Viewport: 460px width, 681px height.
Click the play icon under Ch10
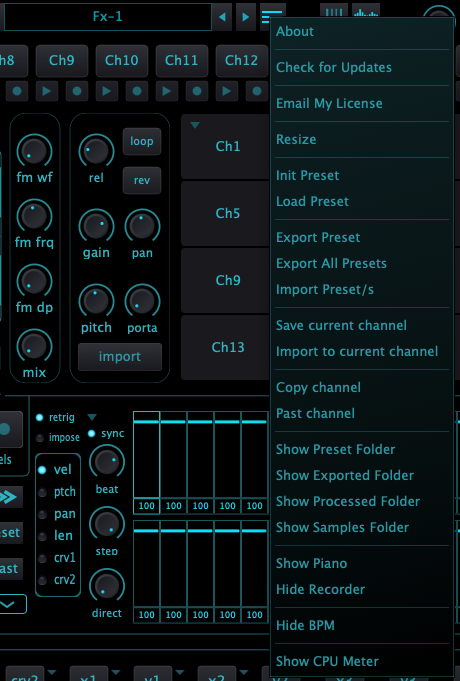(x=106, y=91)
